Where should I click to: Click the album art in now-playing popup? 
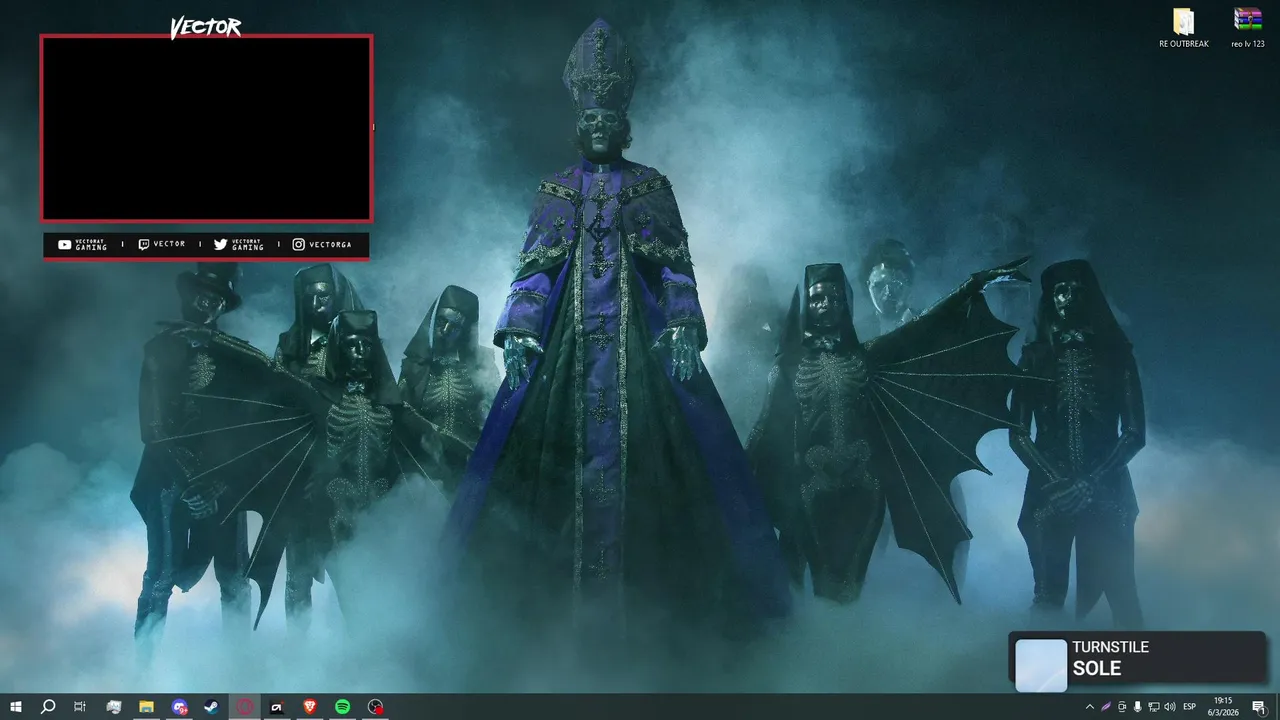[x=1041, y=665]
